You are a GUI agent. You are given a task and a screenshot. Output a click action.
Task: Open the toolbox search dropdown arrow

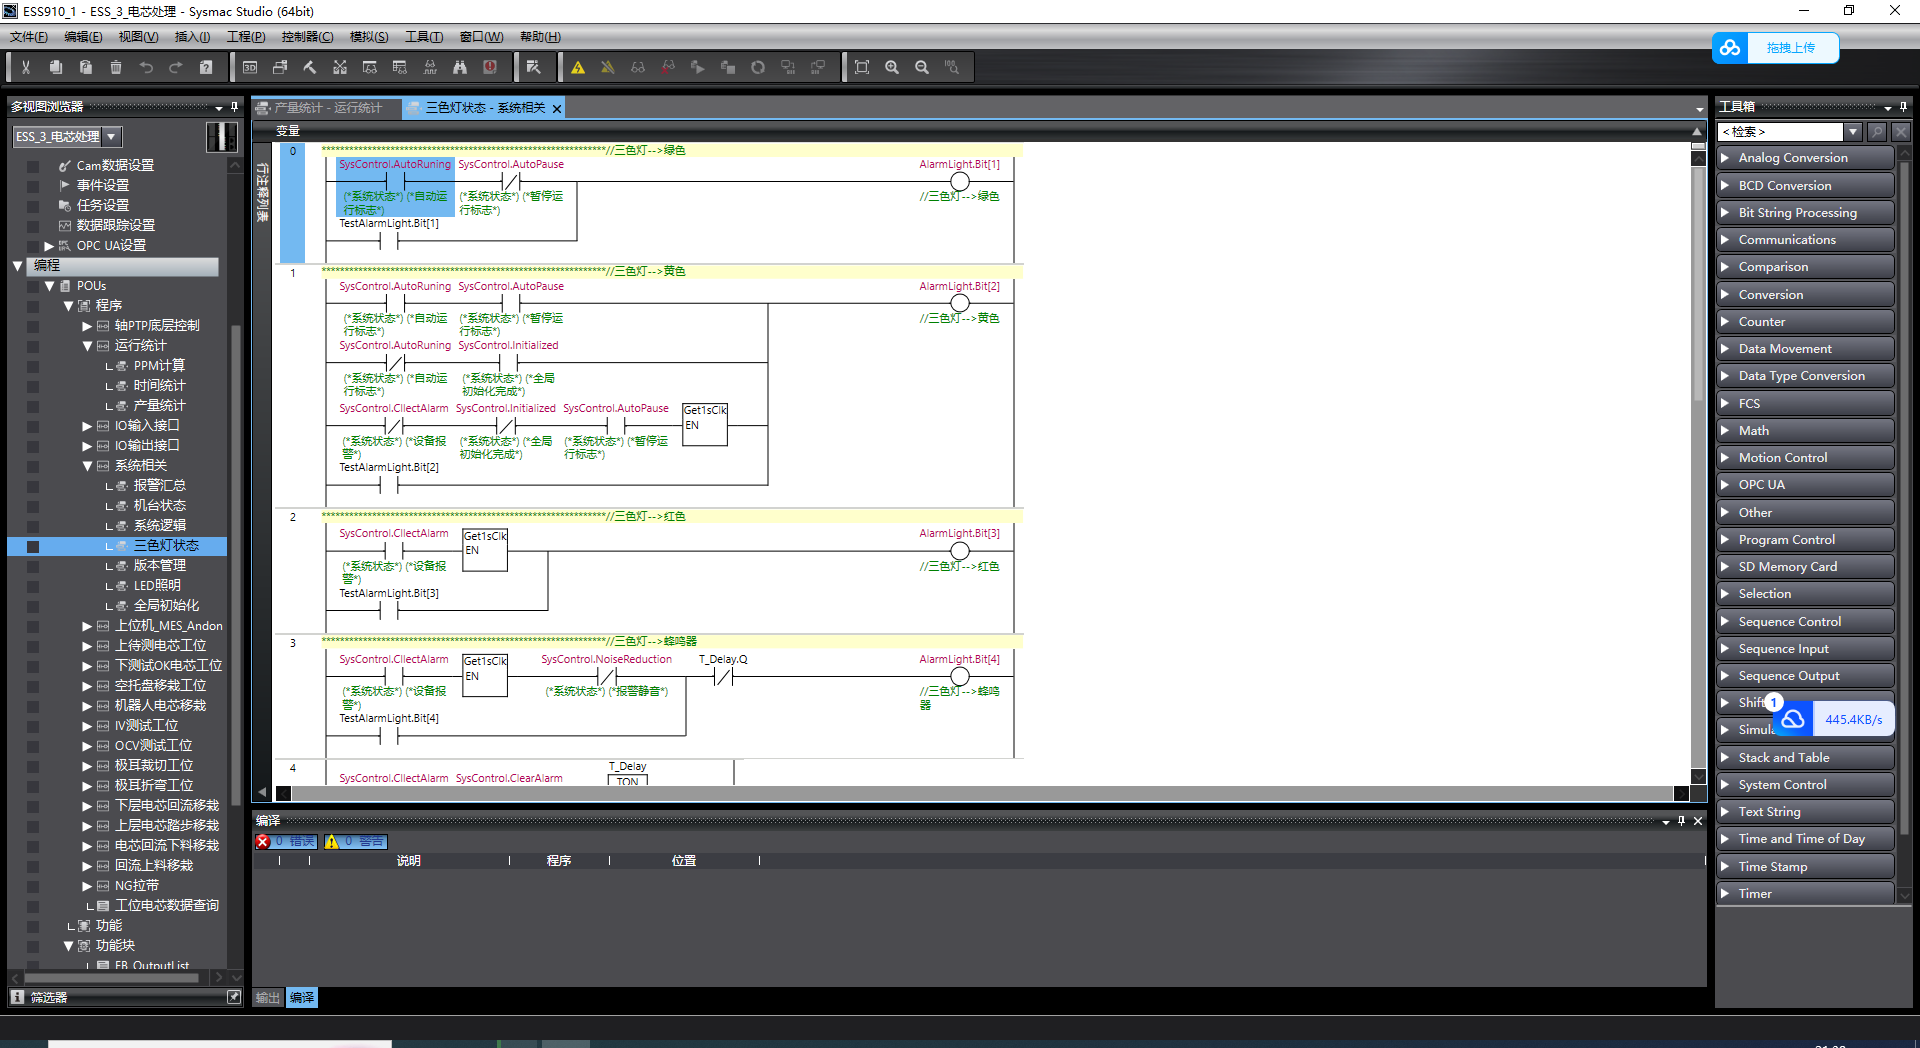click(1853, 132)
